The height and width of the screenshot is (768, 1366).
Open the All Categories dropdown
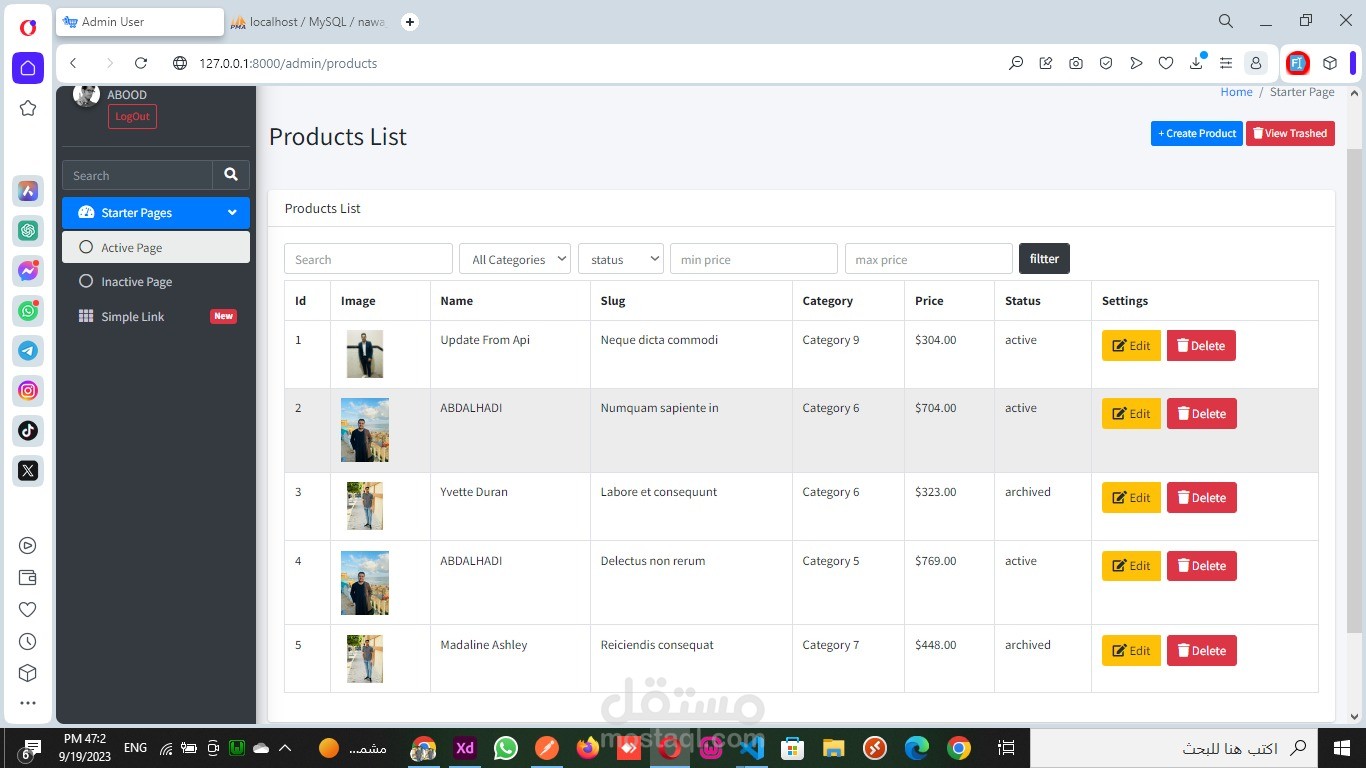point(515,259)
